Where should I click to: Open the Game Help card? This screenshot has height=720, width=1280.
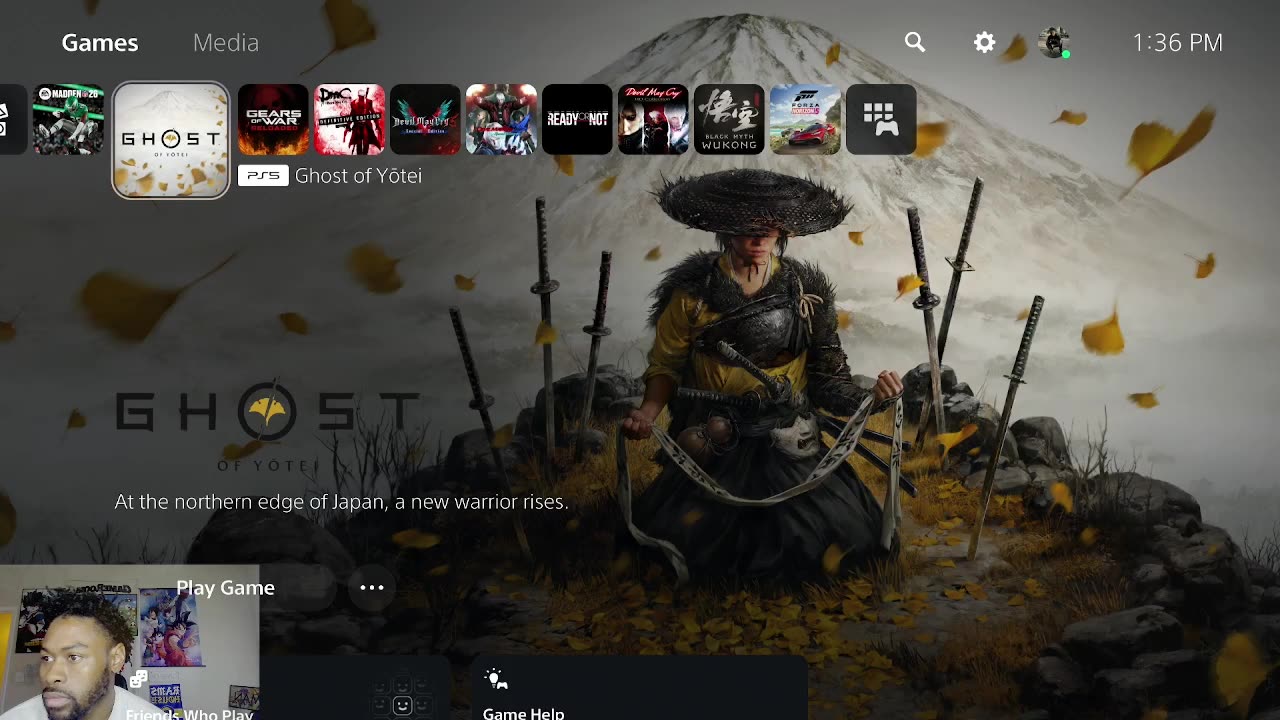tap(640, 688)
